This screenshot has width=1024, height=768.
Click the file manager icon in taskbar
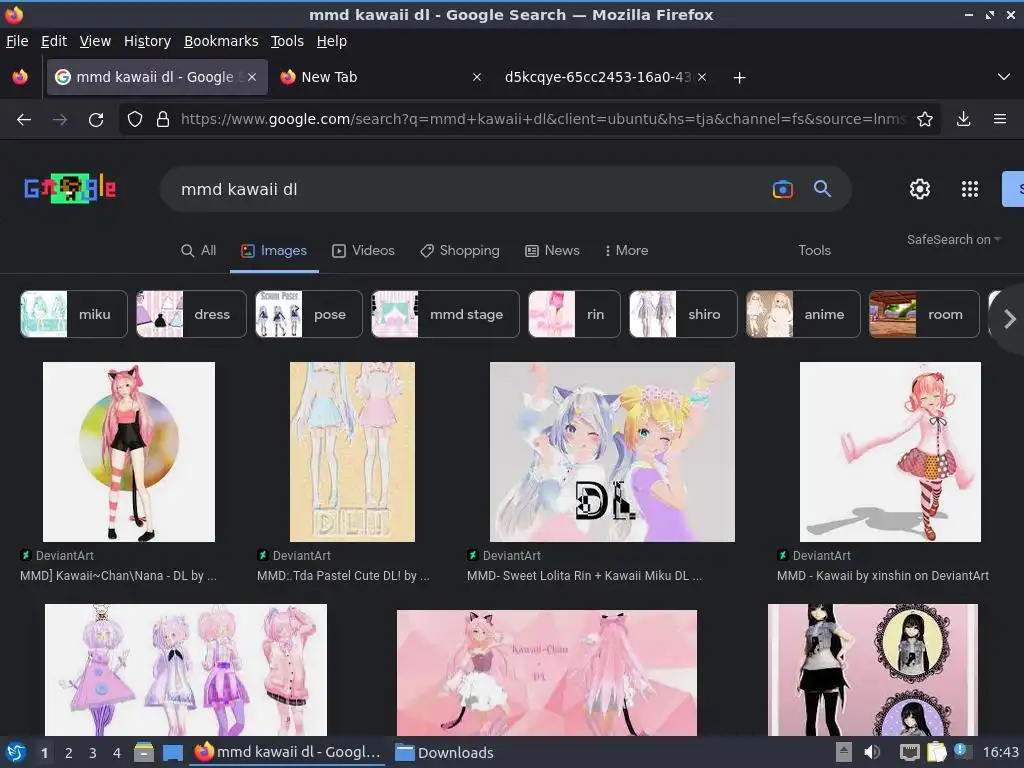point(144,752)
